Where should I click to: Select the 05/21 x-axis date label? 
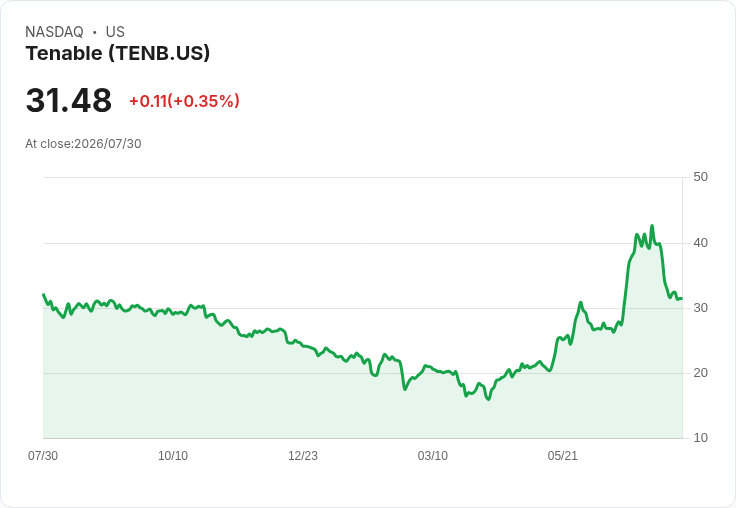coord(562,456)
